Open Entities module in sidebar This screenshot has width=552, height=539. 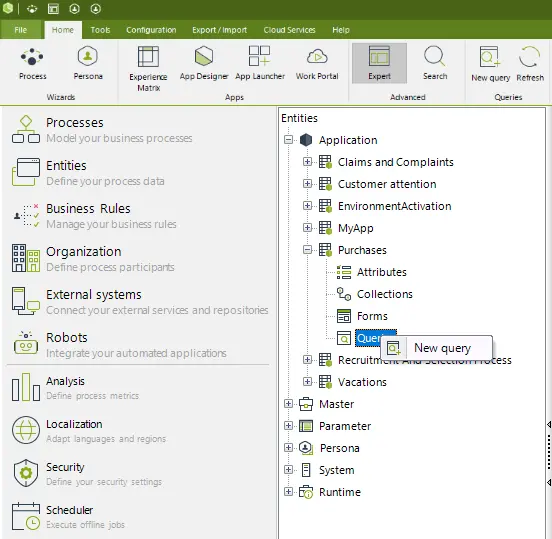point(88,173)
